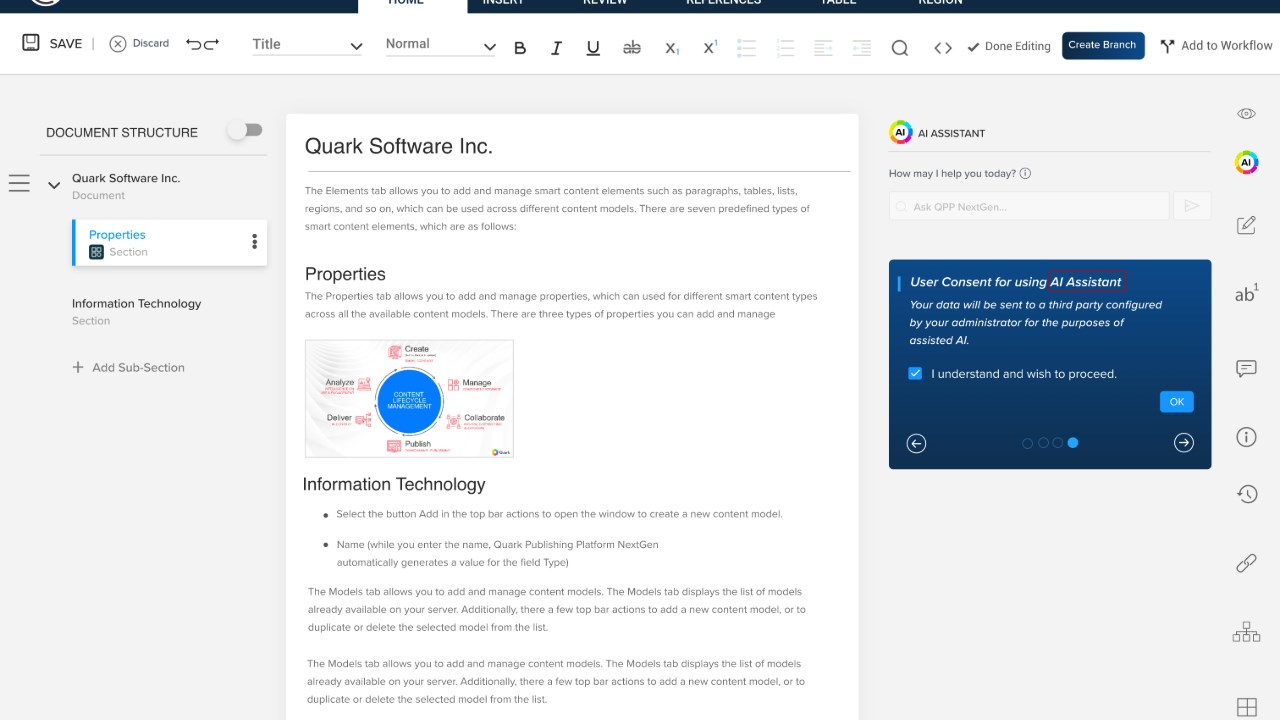The width and height of the screenshot is (1280, 720).
Task: Click the increase indent icon
Action: click(x=861, y=47)
